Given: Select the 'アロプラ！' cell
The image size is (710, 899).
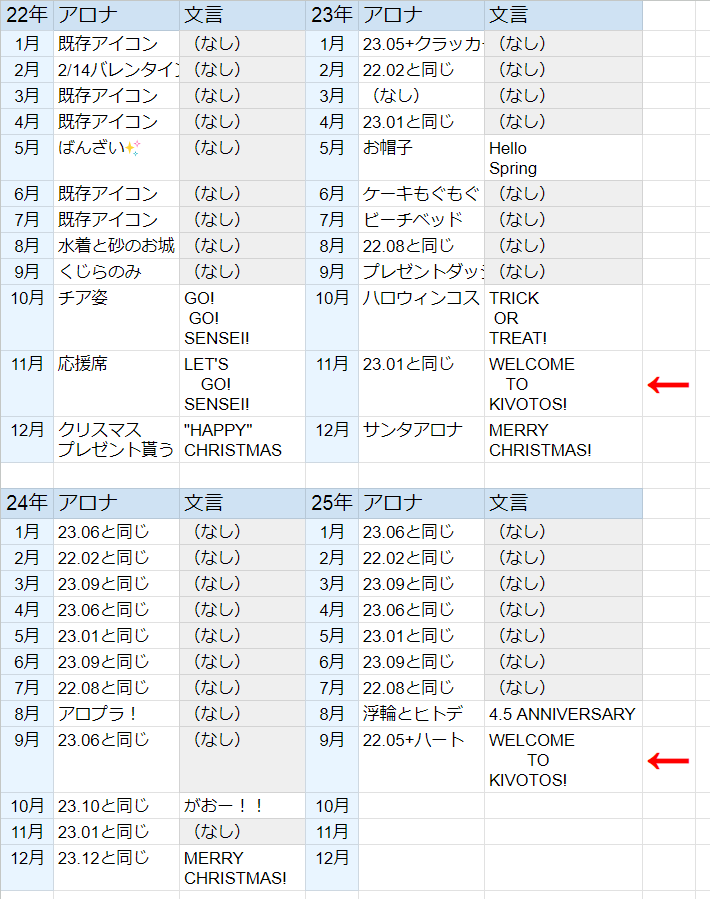Looking at the screenshot, I should pos(116,714).
